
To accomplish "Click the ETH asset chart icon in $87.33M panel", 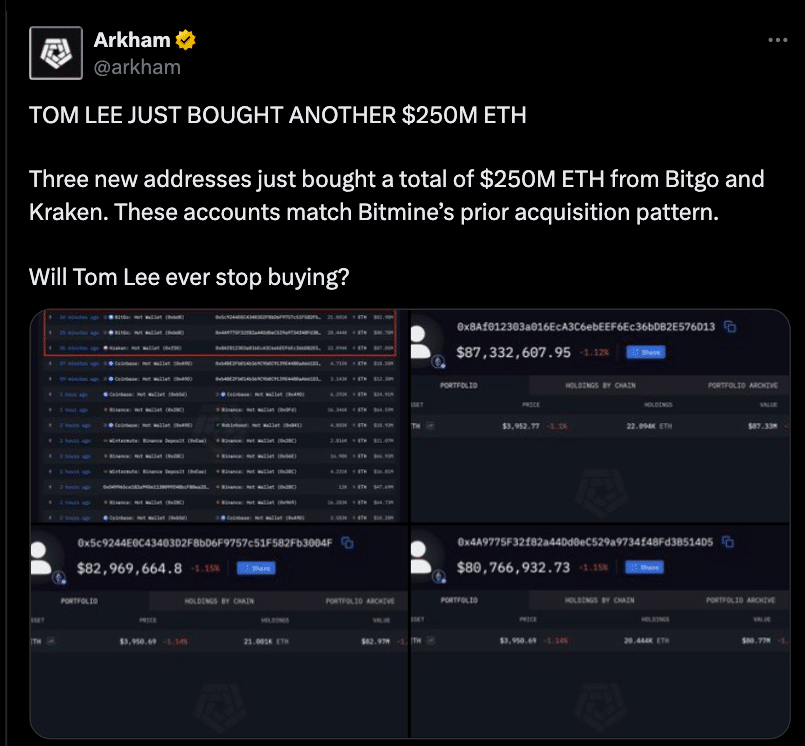I will [x=431, y=426].
